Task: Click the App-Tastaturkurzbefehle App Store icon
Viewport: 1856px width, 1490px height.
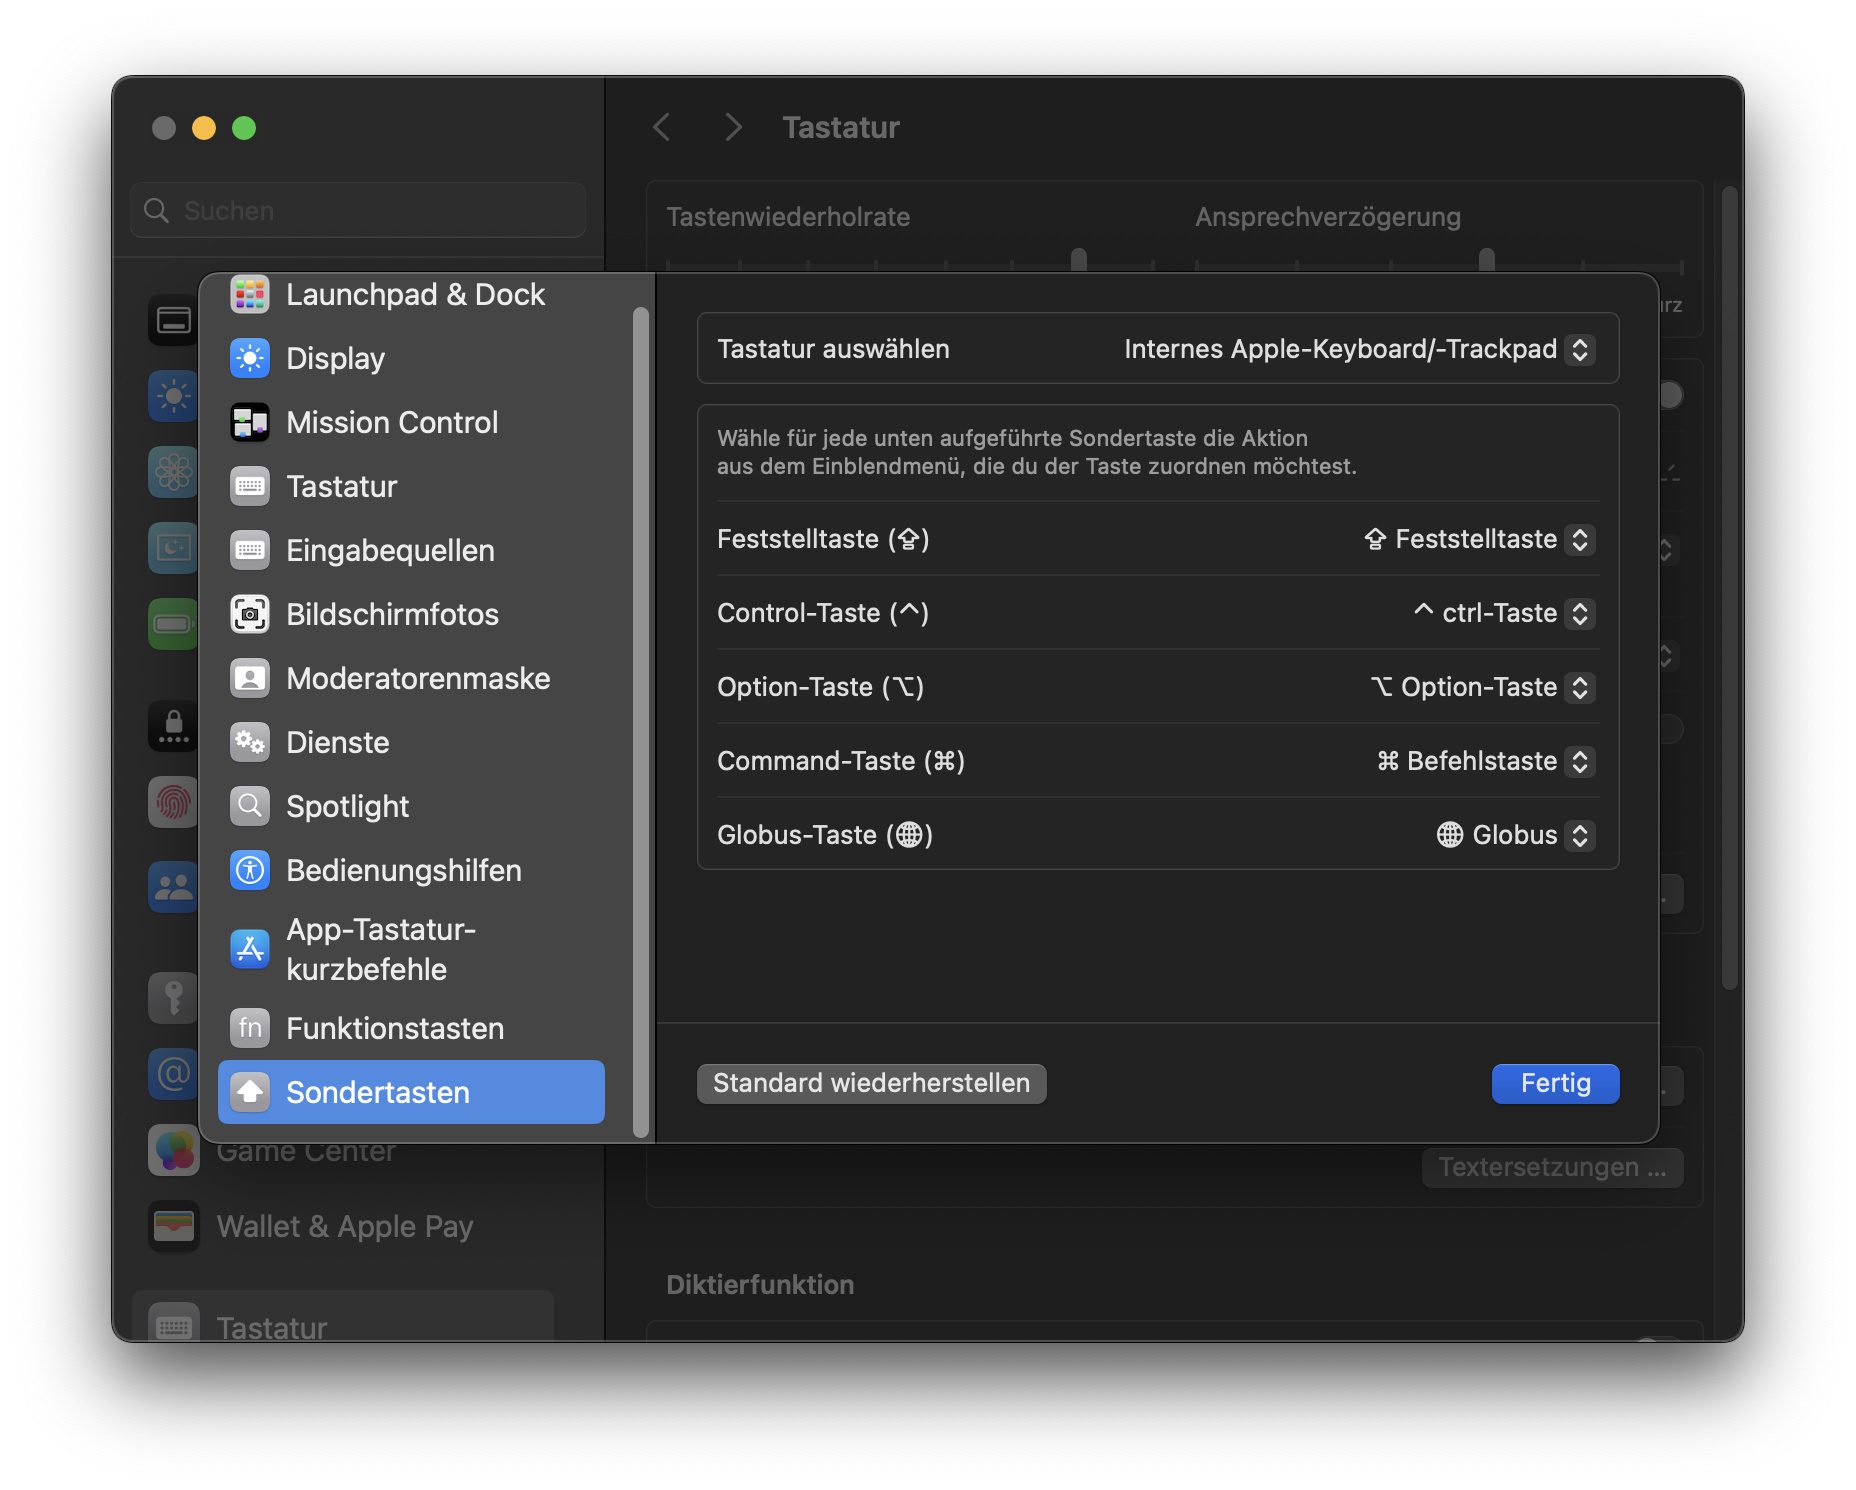Action: click(250, 949)
